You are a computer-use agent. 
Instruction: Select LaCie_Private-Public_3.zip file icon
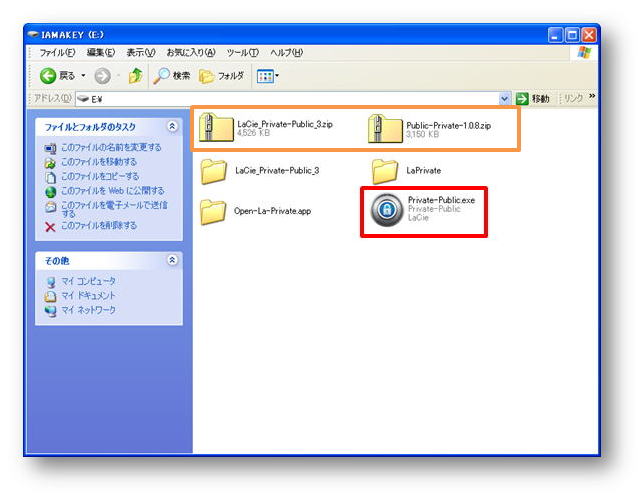pos(216,127)
